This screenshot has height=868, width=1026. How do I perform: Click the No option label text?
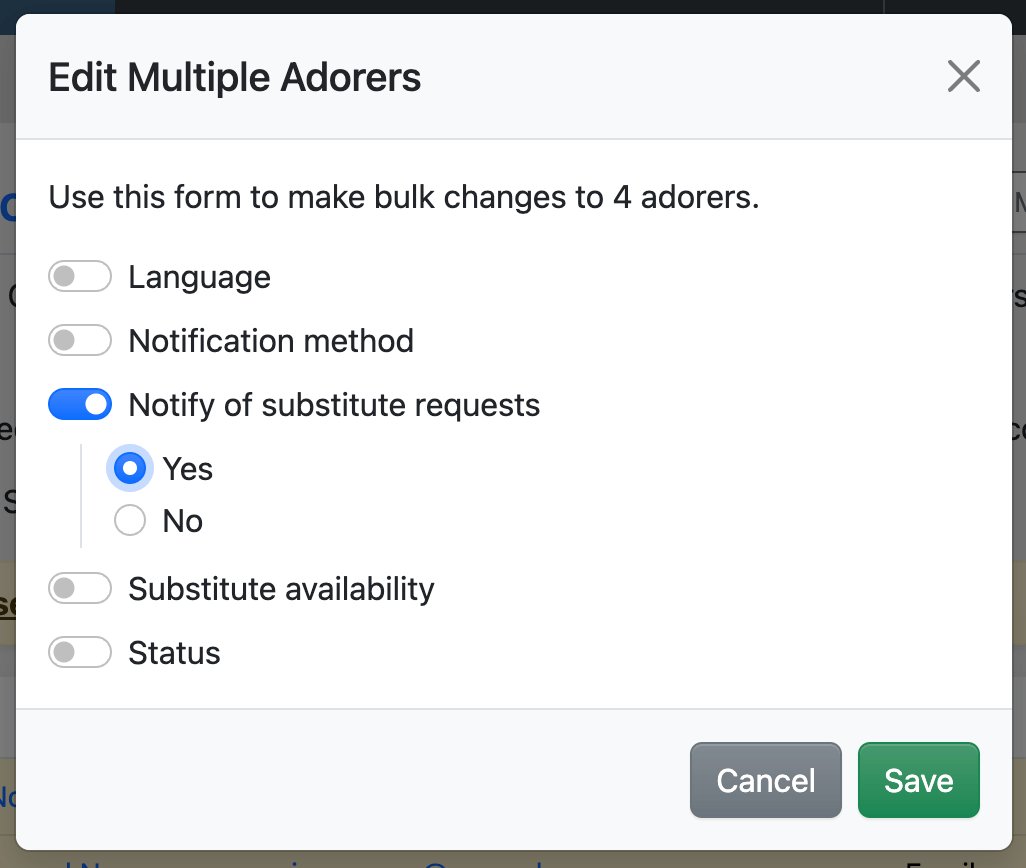[183, 521]
